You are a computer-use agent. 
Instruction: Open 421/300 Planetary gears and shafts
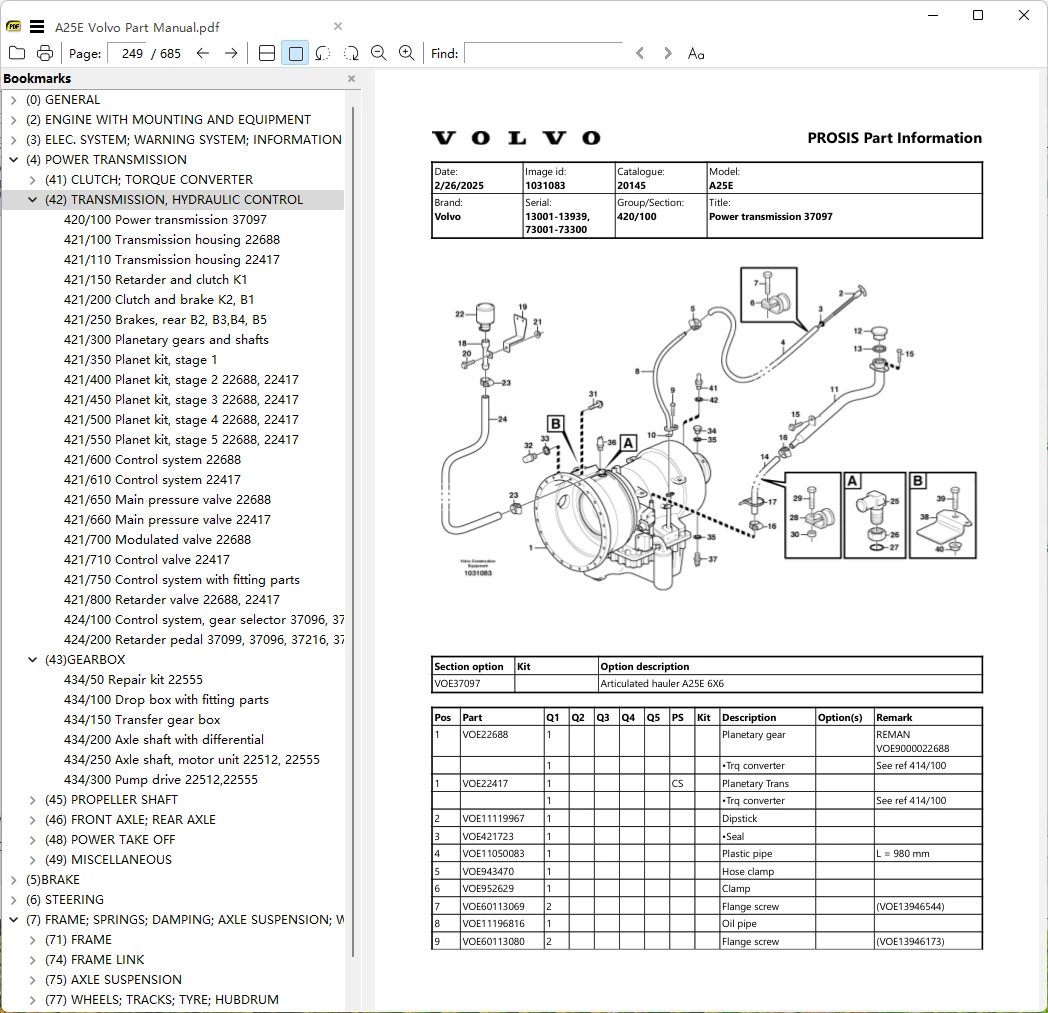pyautogui.click(x=166, y=340)
